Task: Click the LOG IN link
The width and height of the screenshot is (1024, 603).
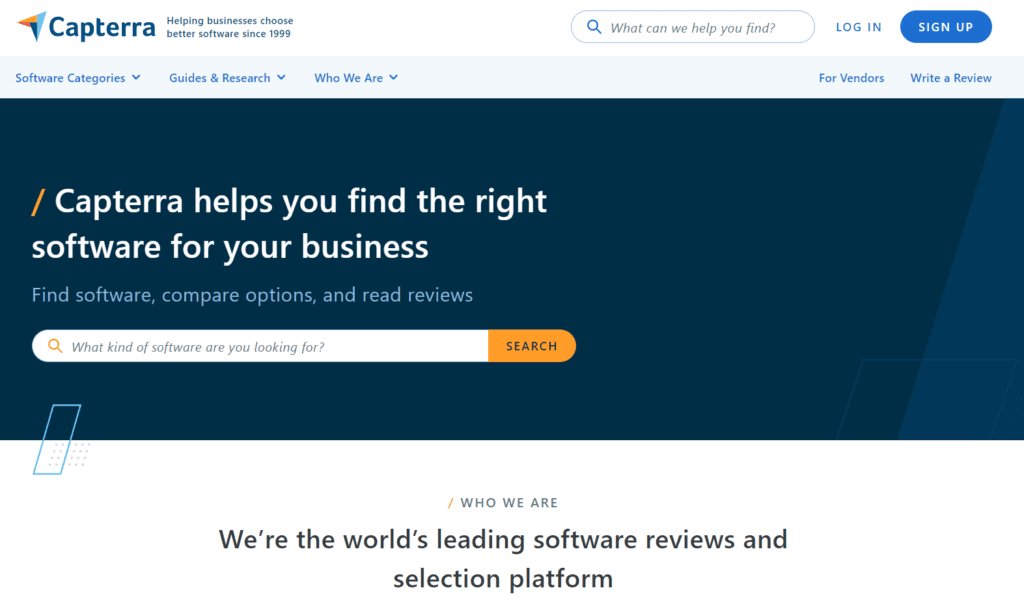Action: tap(858, 27)
